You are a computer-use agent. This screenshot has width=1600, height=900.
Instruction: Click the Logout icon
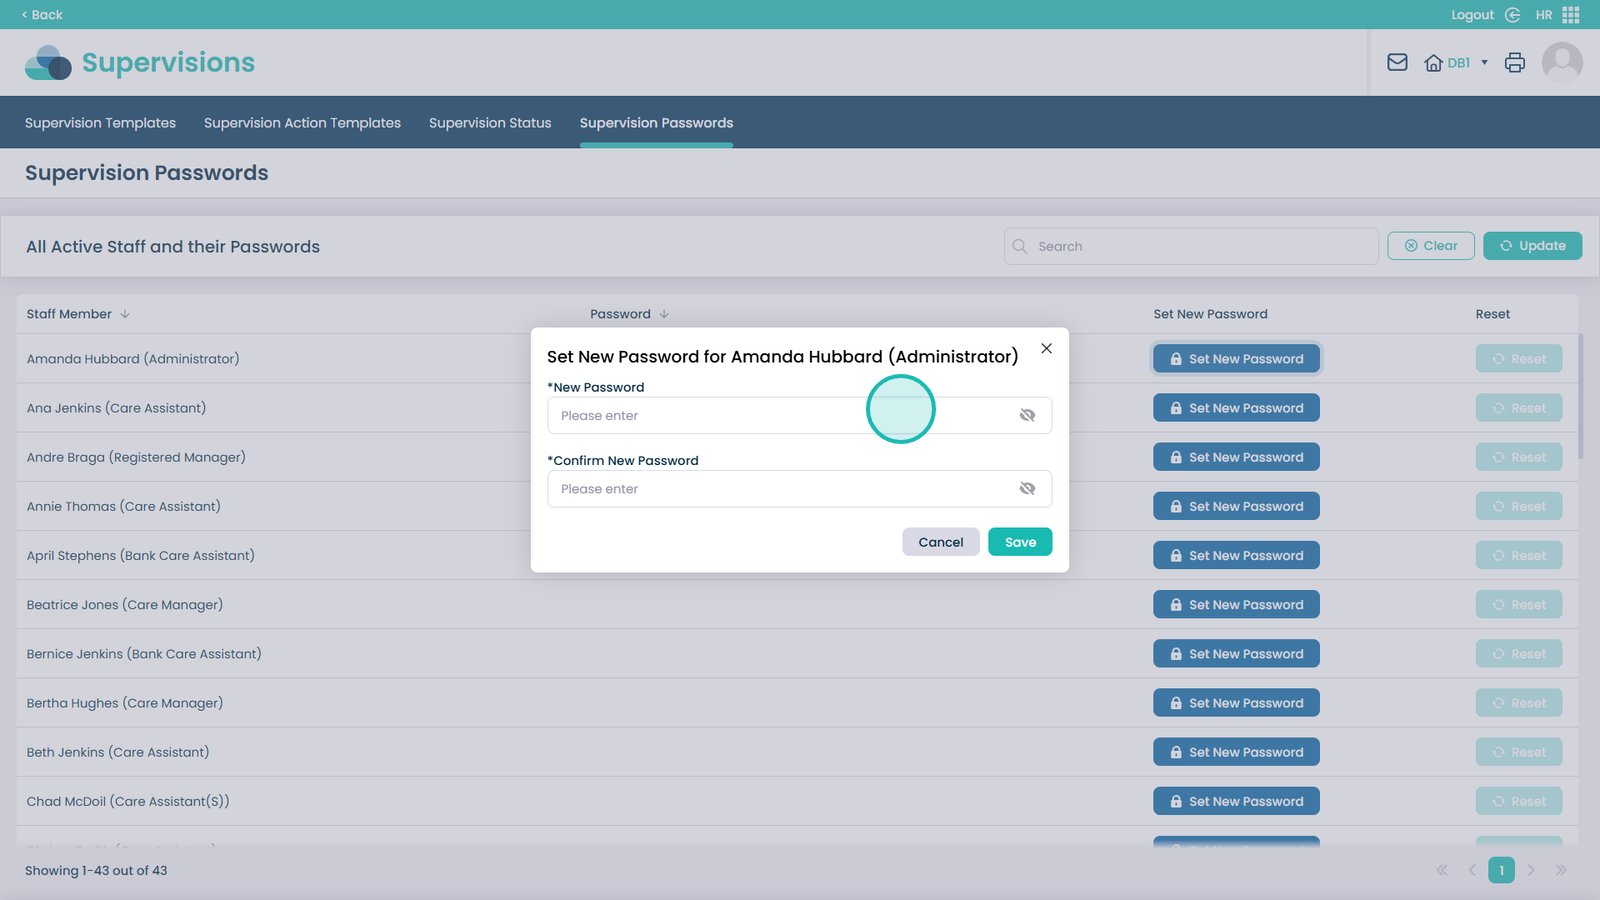tap(1512, 15)
